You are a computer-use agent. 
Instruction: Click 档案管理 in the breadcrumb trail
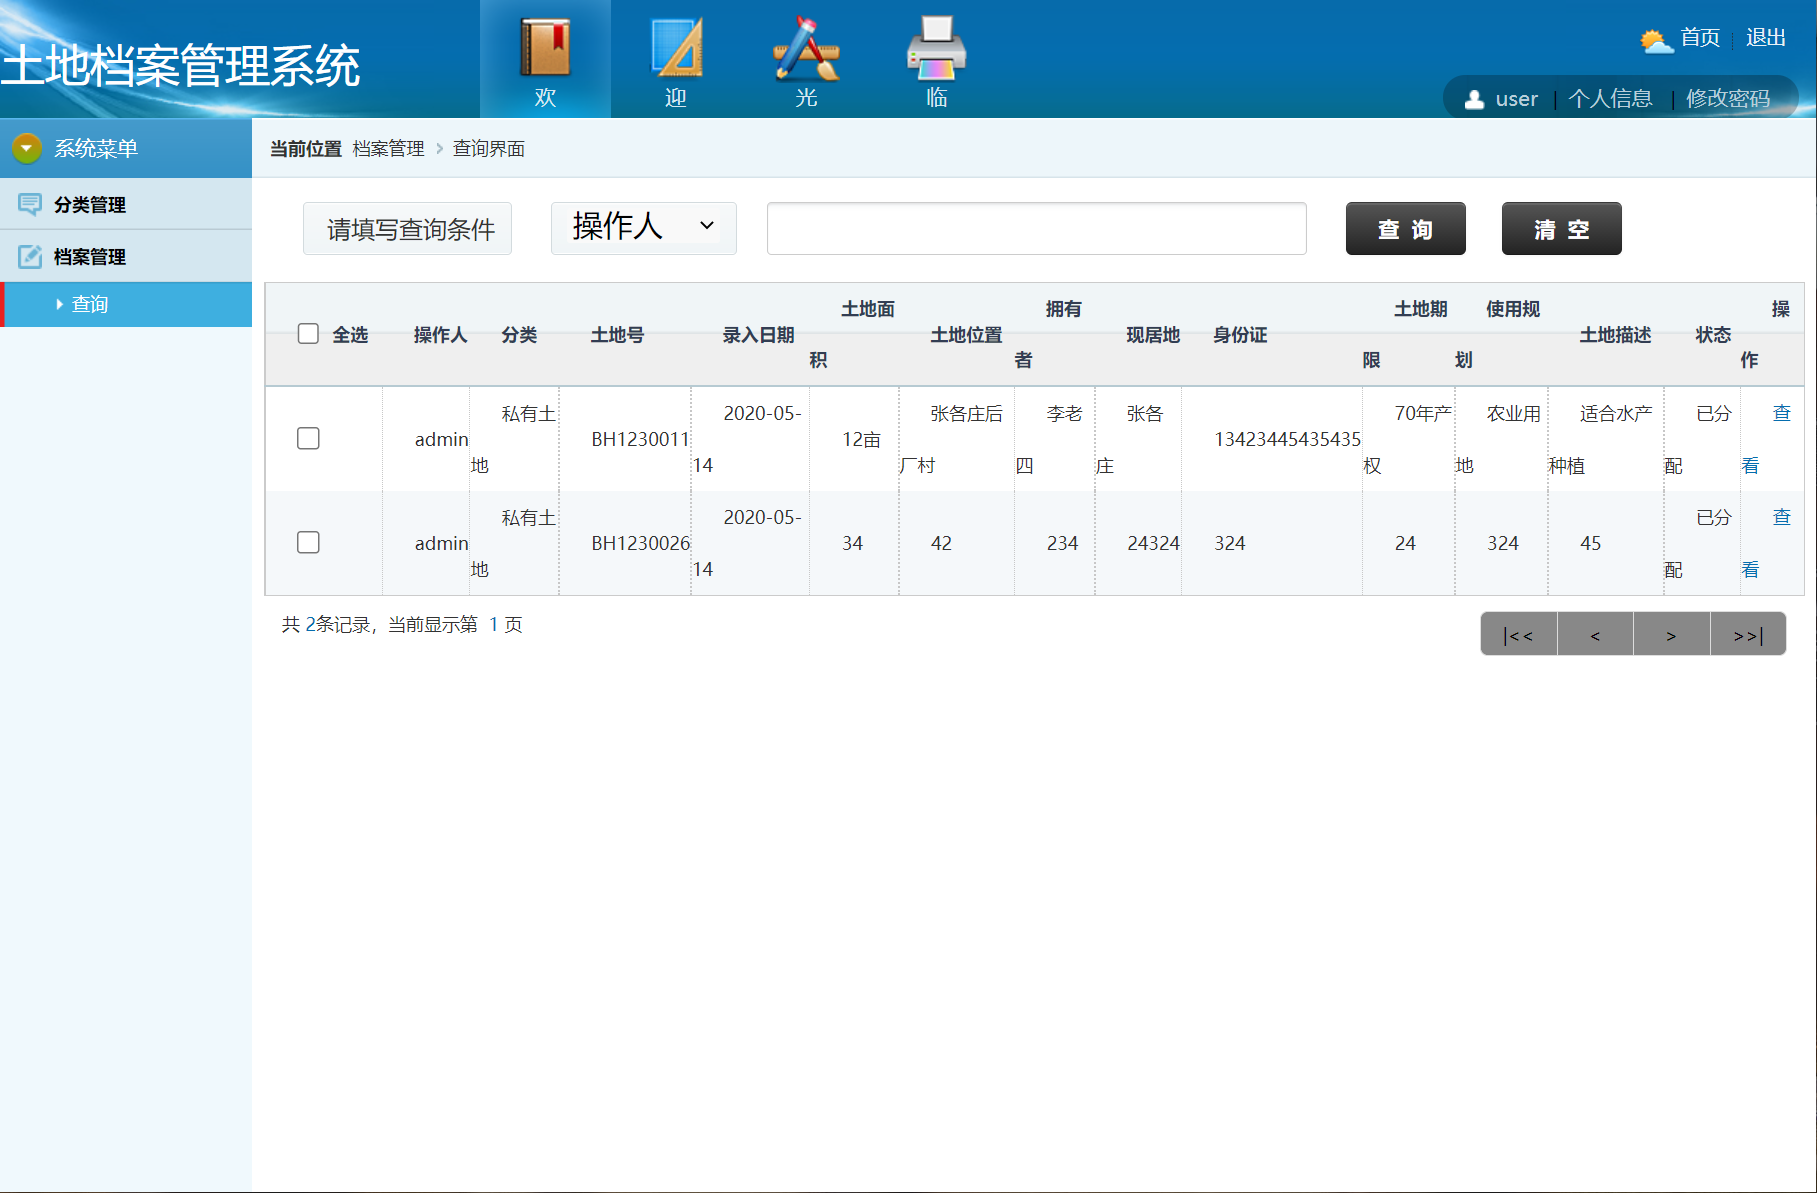pyautogui.click(x=388, y=148)
